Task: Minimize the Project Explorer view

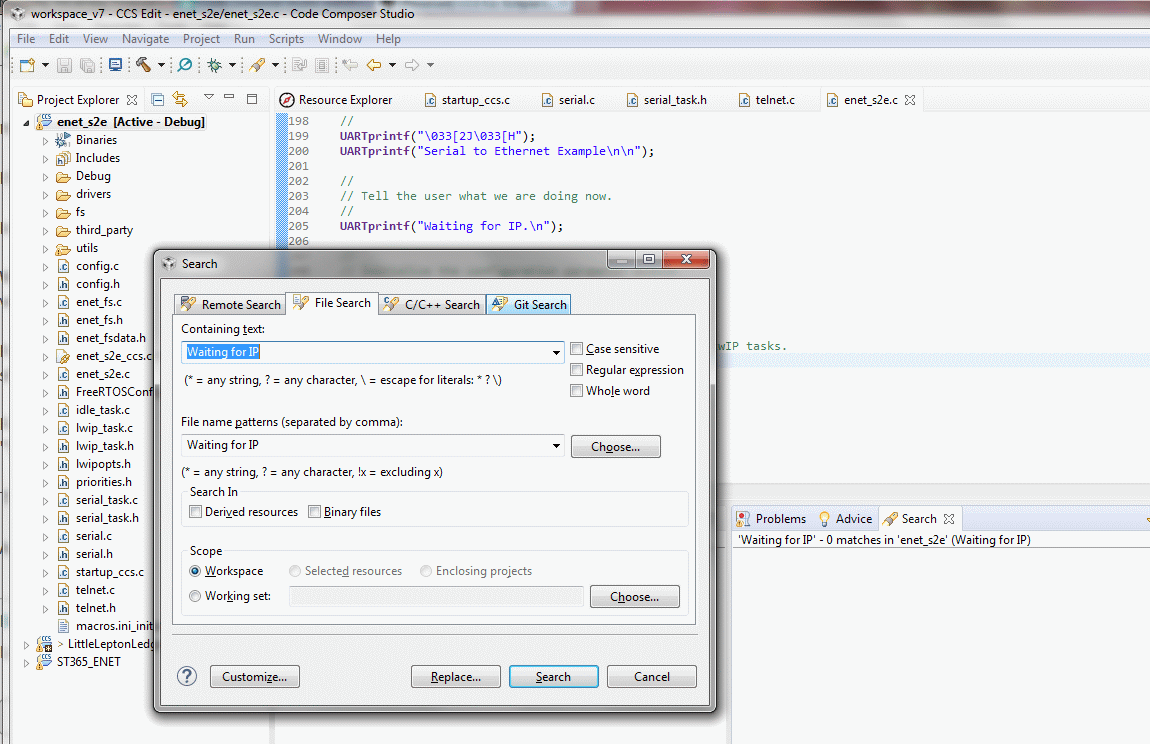Action: coord(229,97)
